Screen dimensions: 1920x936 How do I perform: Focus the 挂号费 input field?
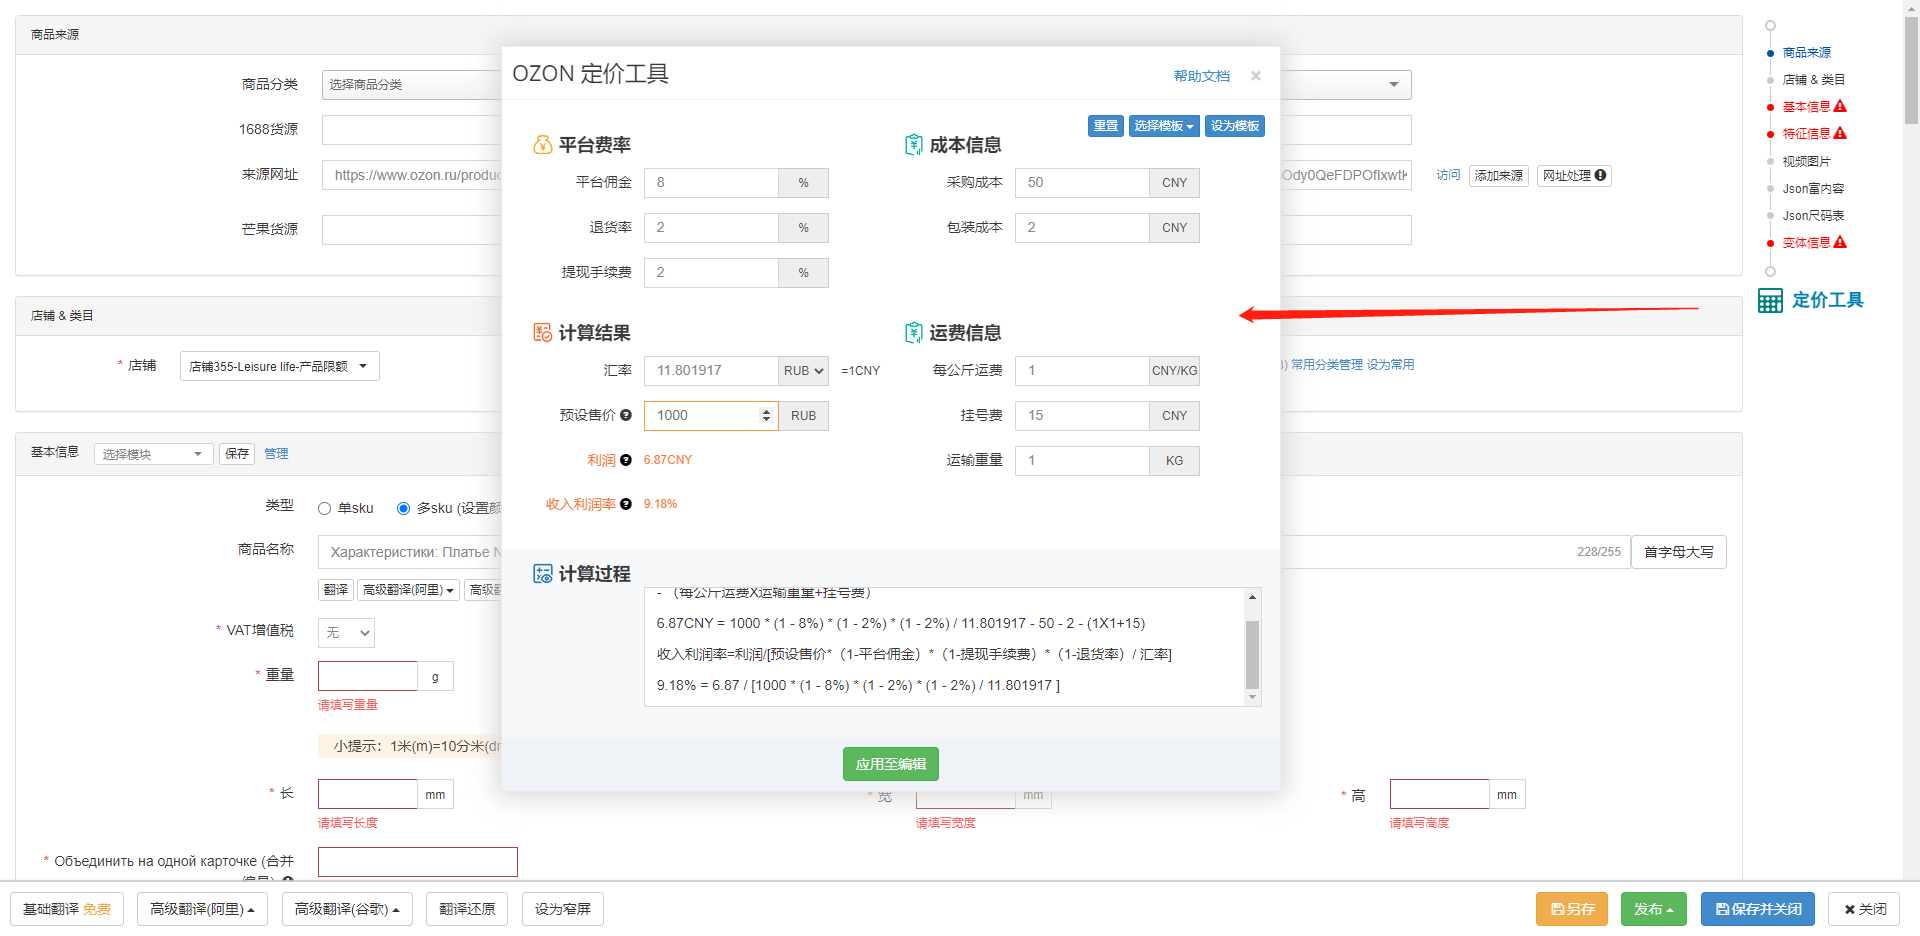pos(1082,416)
